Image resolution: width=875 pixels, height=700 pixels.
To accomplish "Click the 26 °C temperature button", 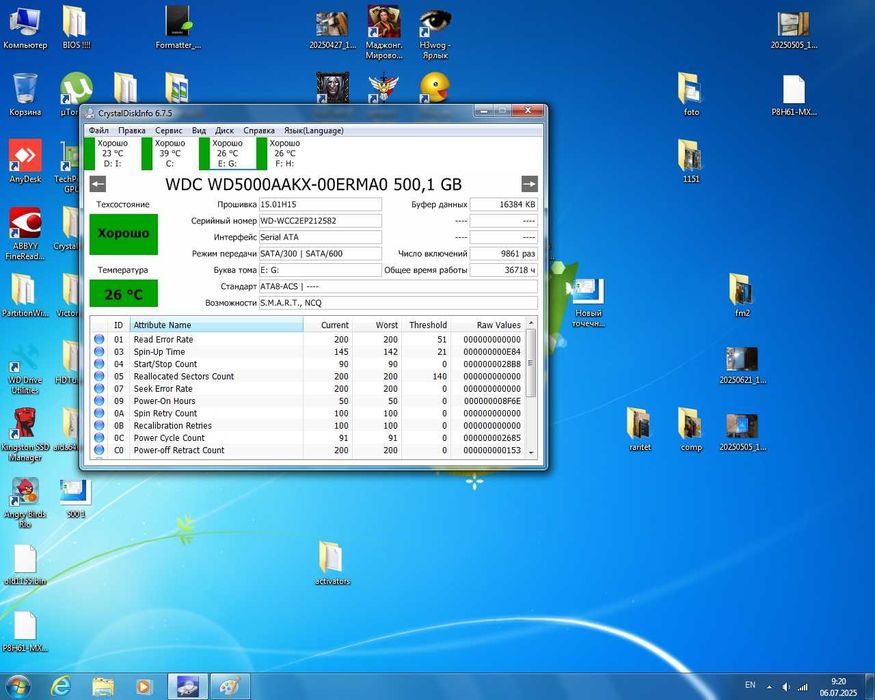I will pos(124,294).
